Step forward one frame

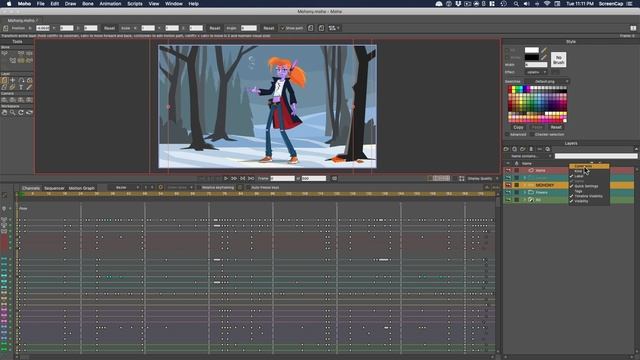tap(234, 178)
